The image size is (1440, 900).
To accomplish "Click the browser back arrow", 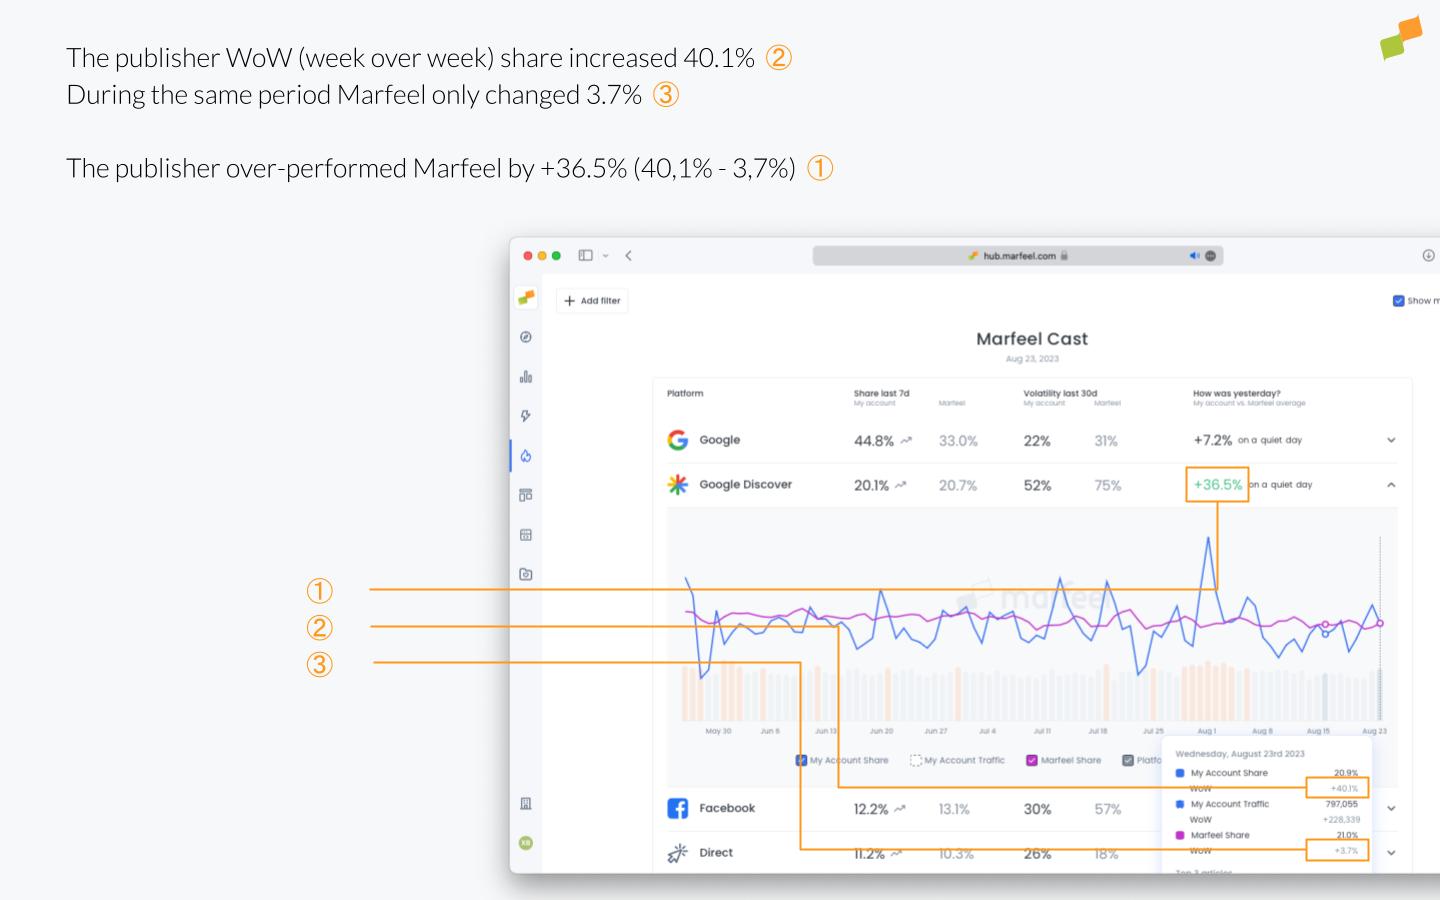I will (x=628, y=255).
